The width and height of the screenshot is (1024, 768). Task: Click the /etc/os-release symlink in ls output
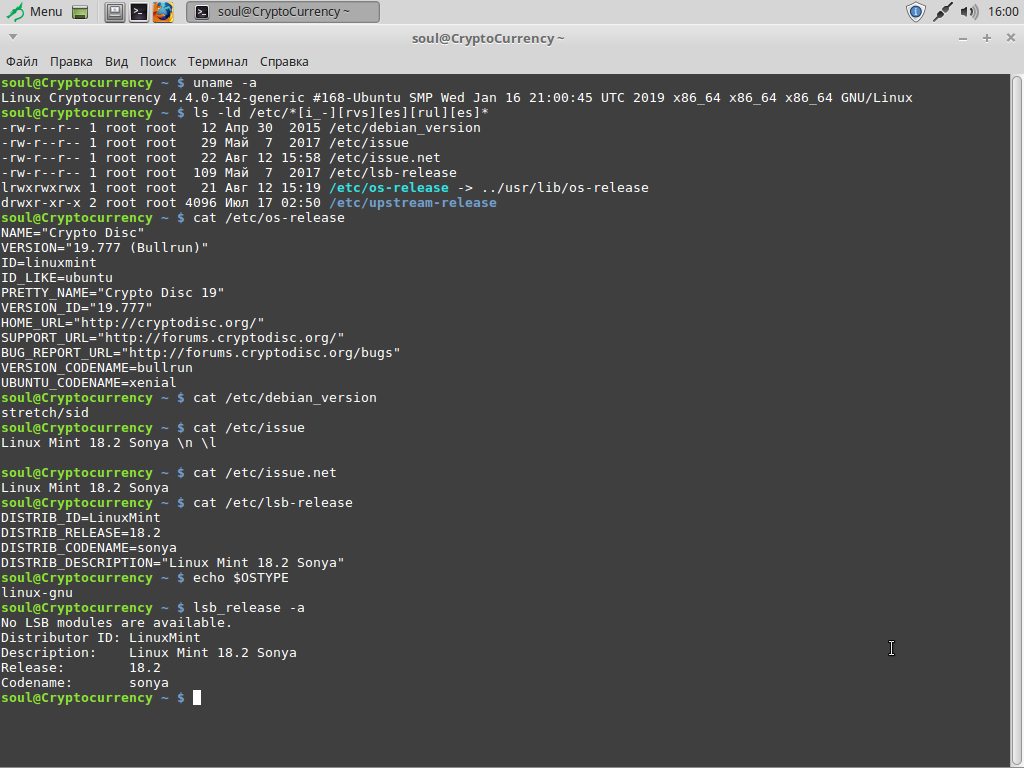click(x=389, y=188)
